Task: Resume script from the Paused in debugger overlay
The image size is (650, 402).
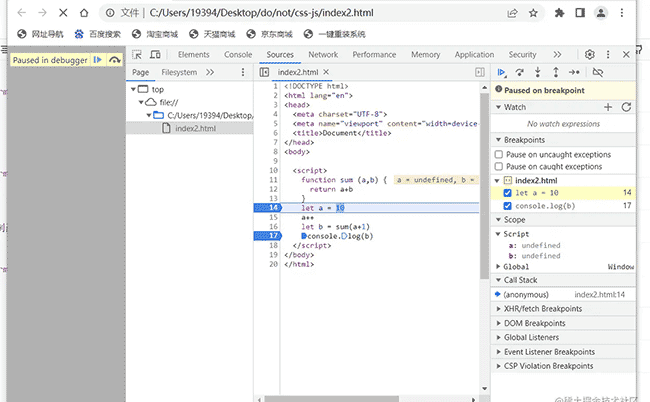Action: click(98, 60)
